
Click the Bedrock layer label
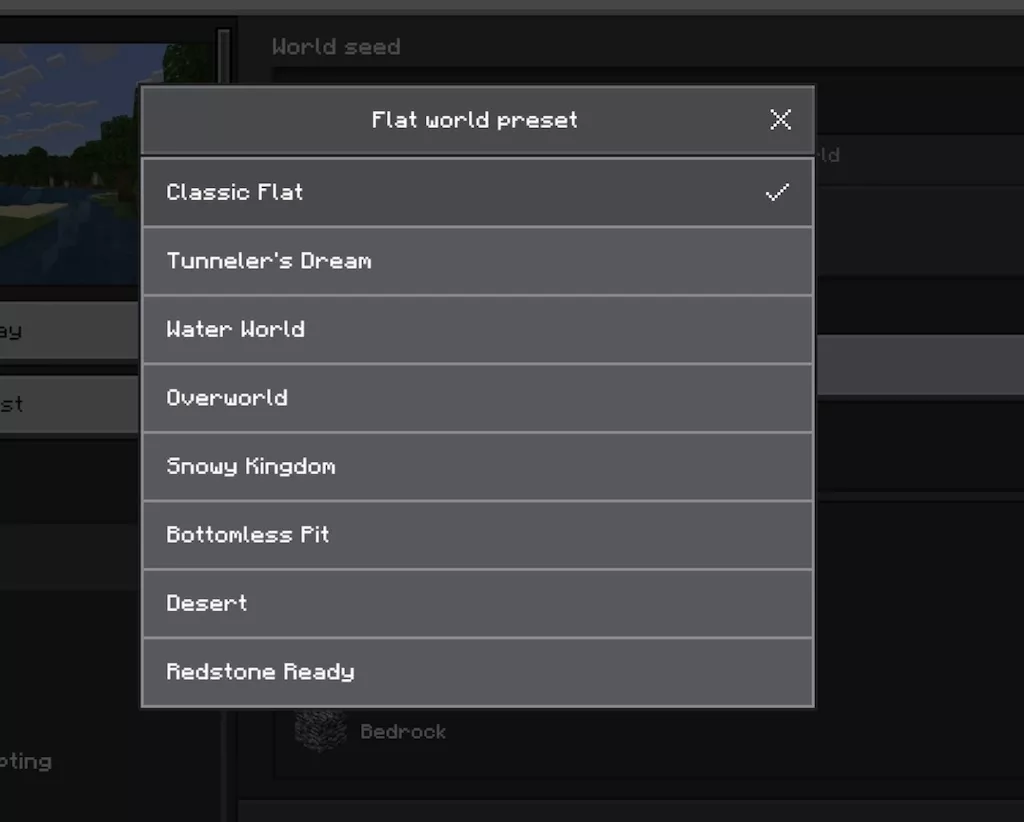pos(403,732)
